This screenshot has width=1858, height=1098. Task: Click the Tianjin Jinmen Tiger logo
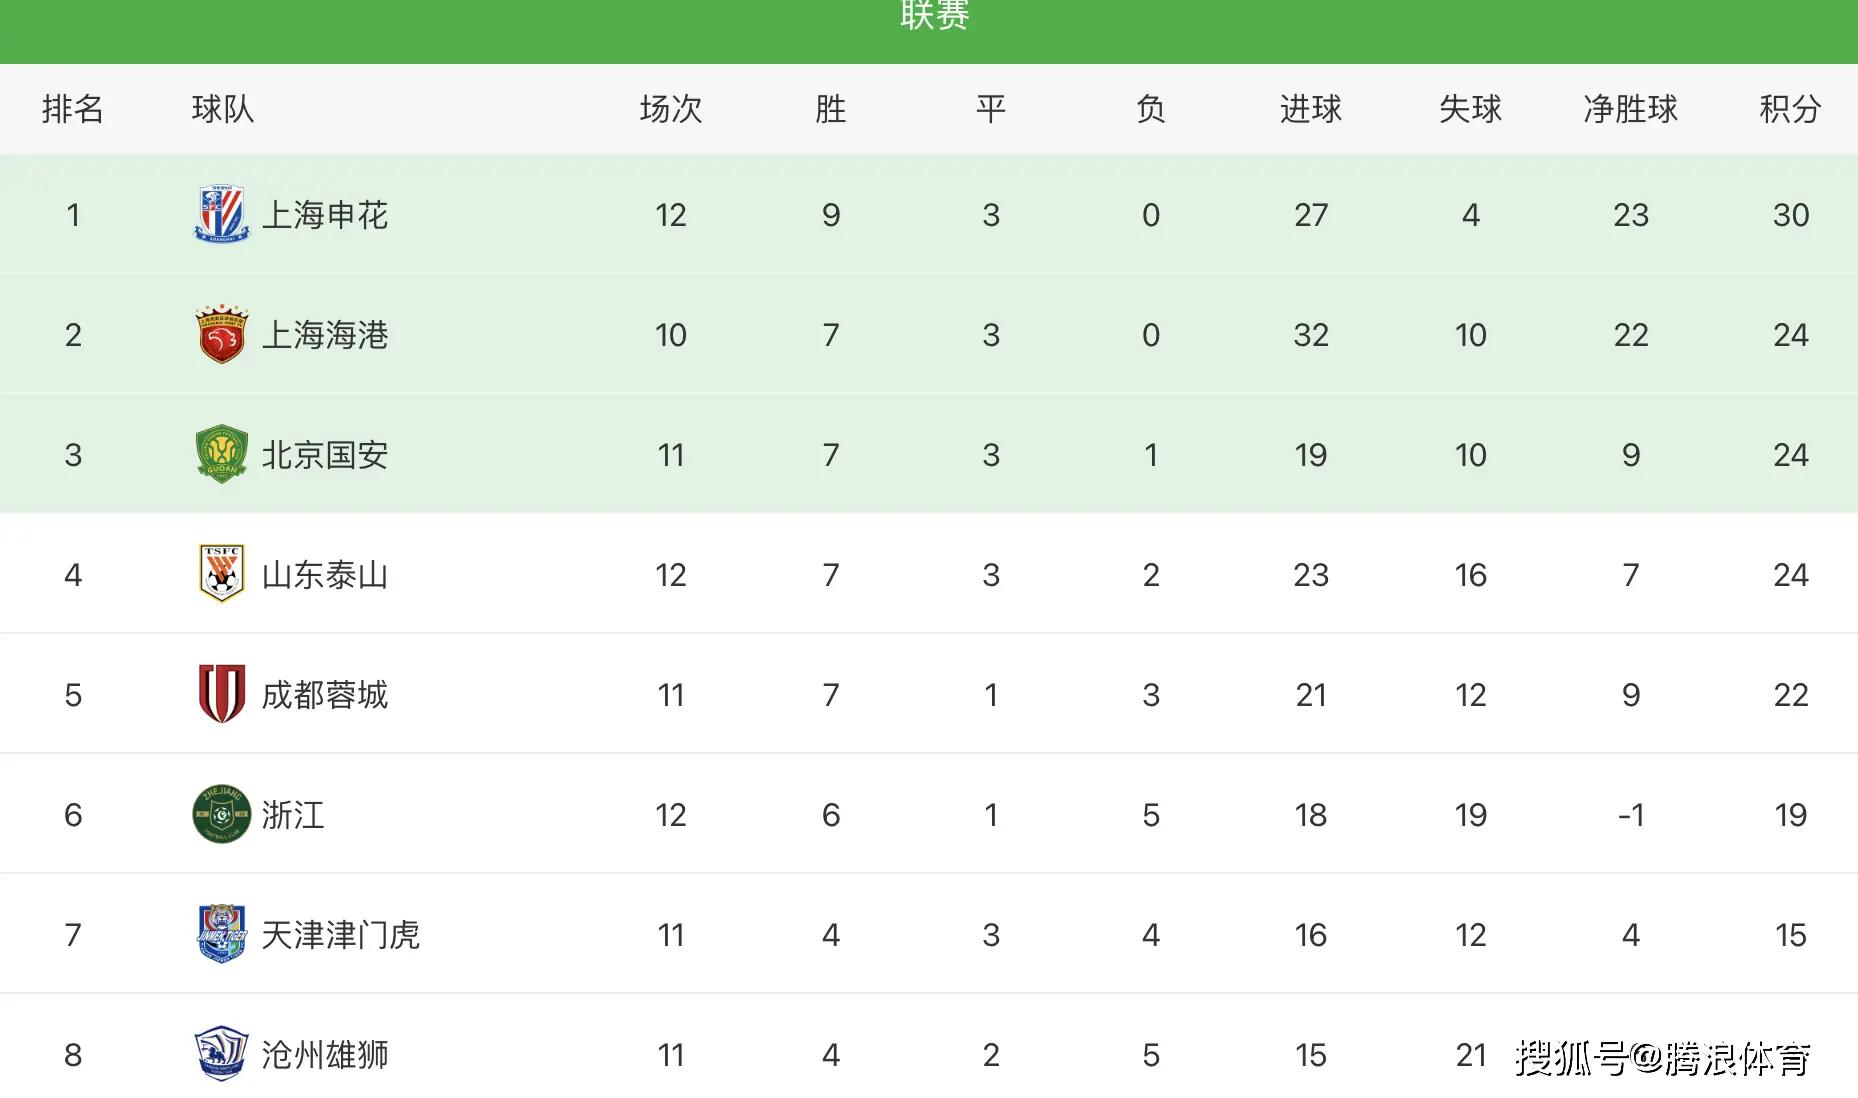point(221,934)
